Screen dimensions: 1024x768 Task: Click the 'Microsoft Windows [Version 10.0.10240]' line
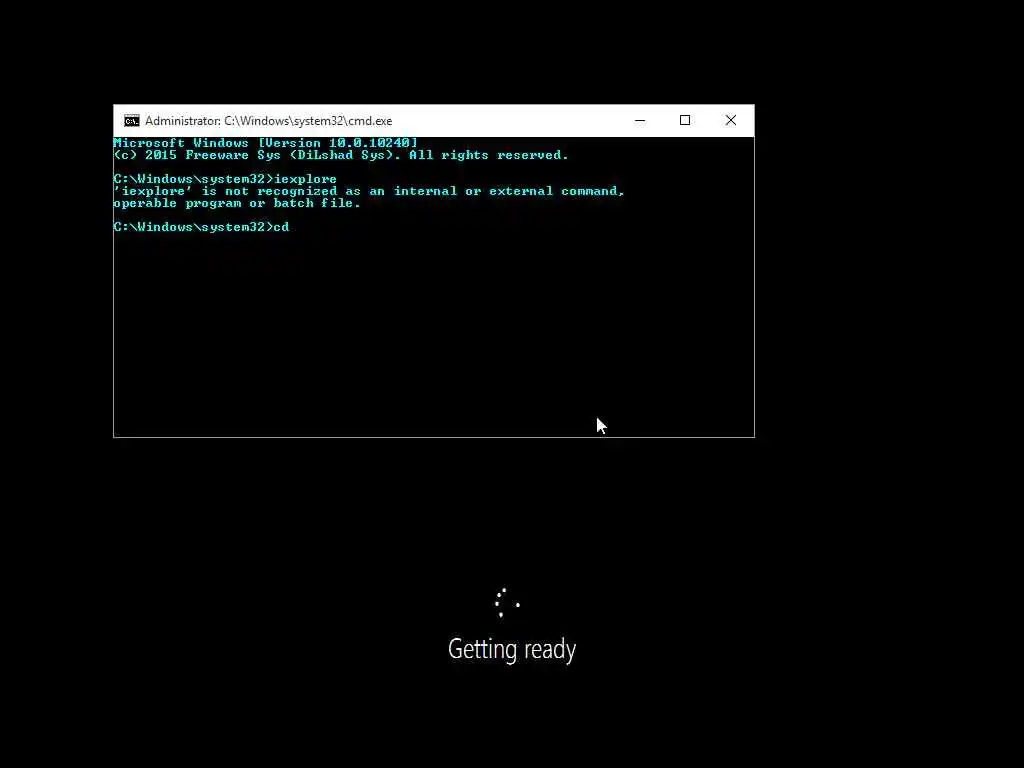[x=265, y=143]
